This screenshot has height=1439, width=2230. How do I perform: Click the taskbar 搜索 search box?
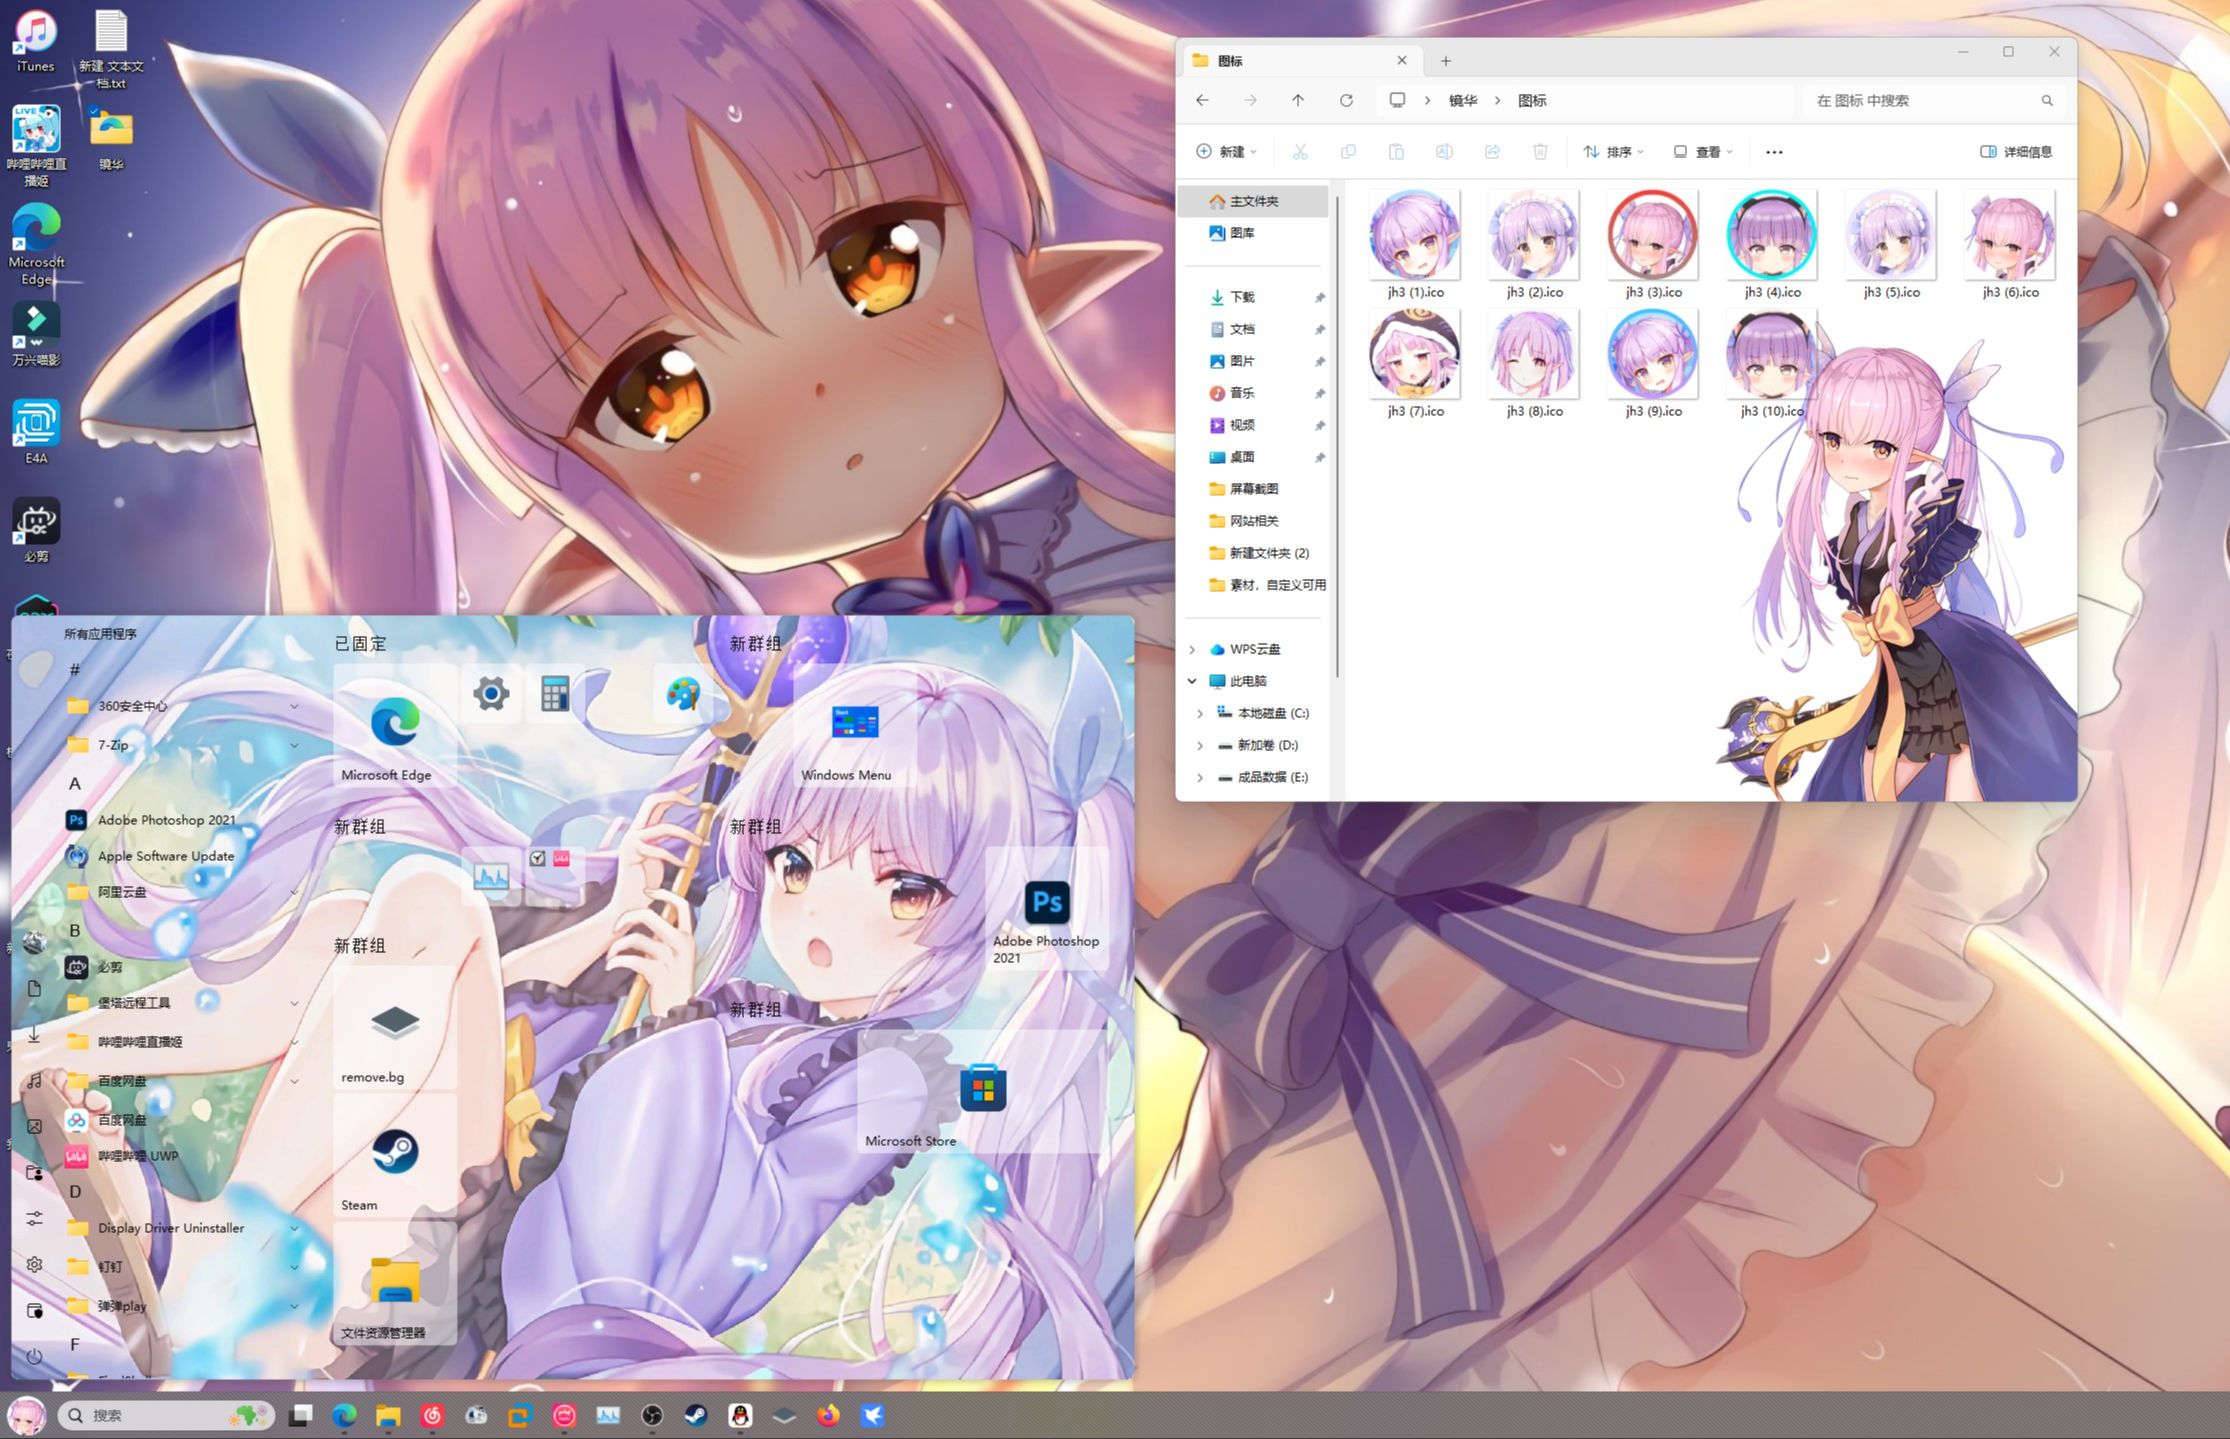pos(166,1415)
